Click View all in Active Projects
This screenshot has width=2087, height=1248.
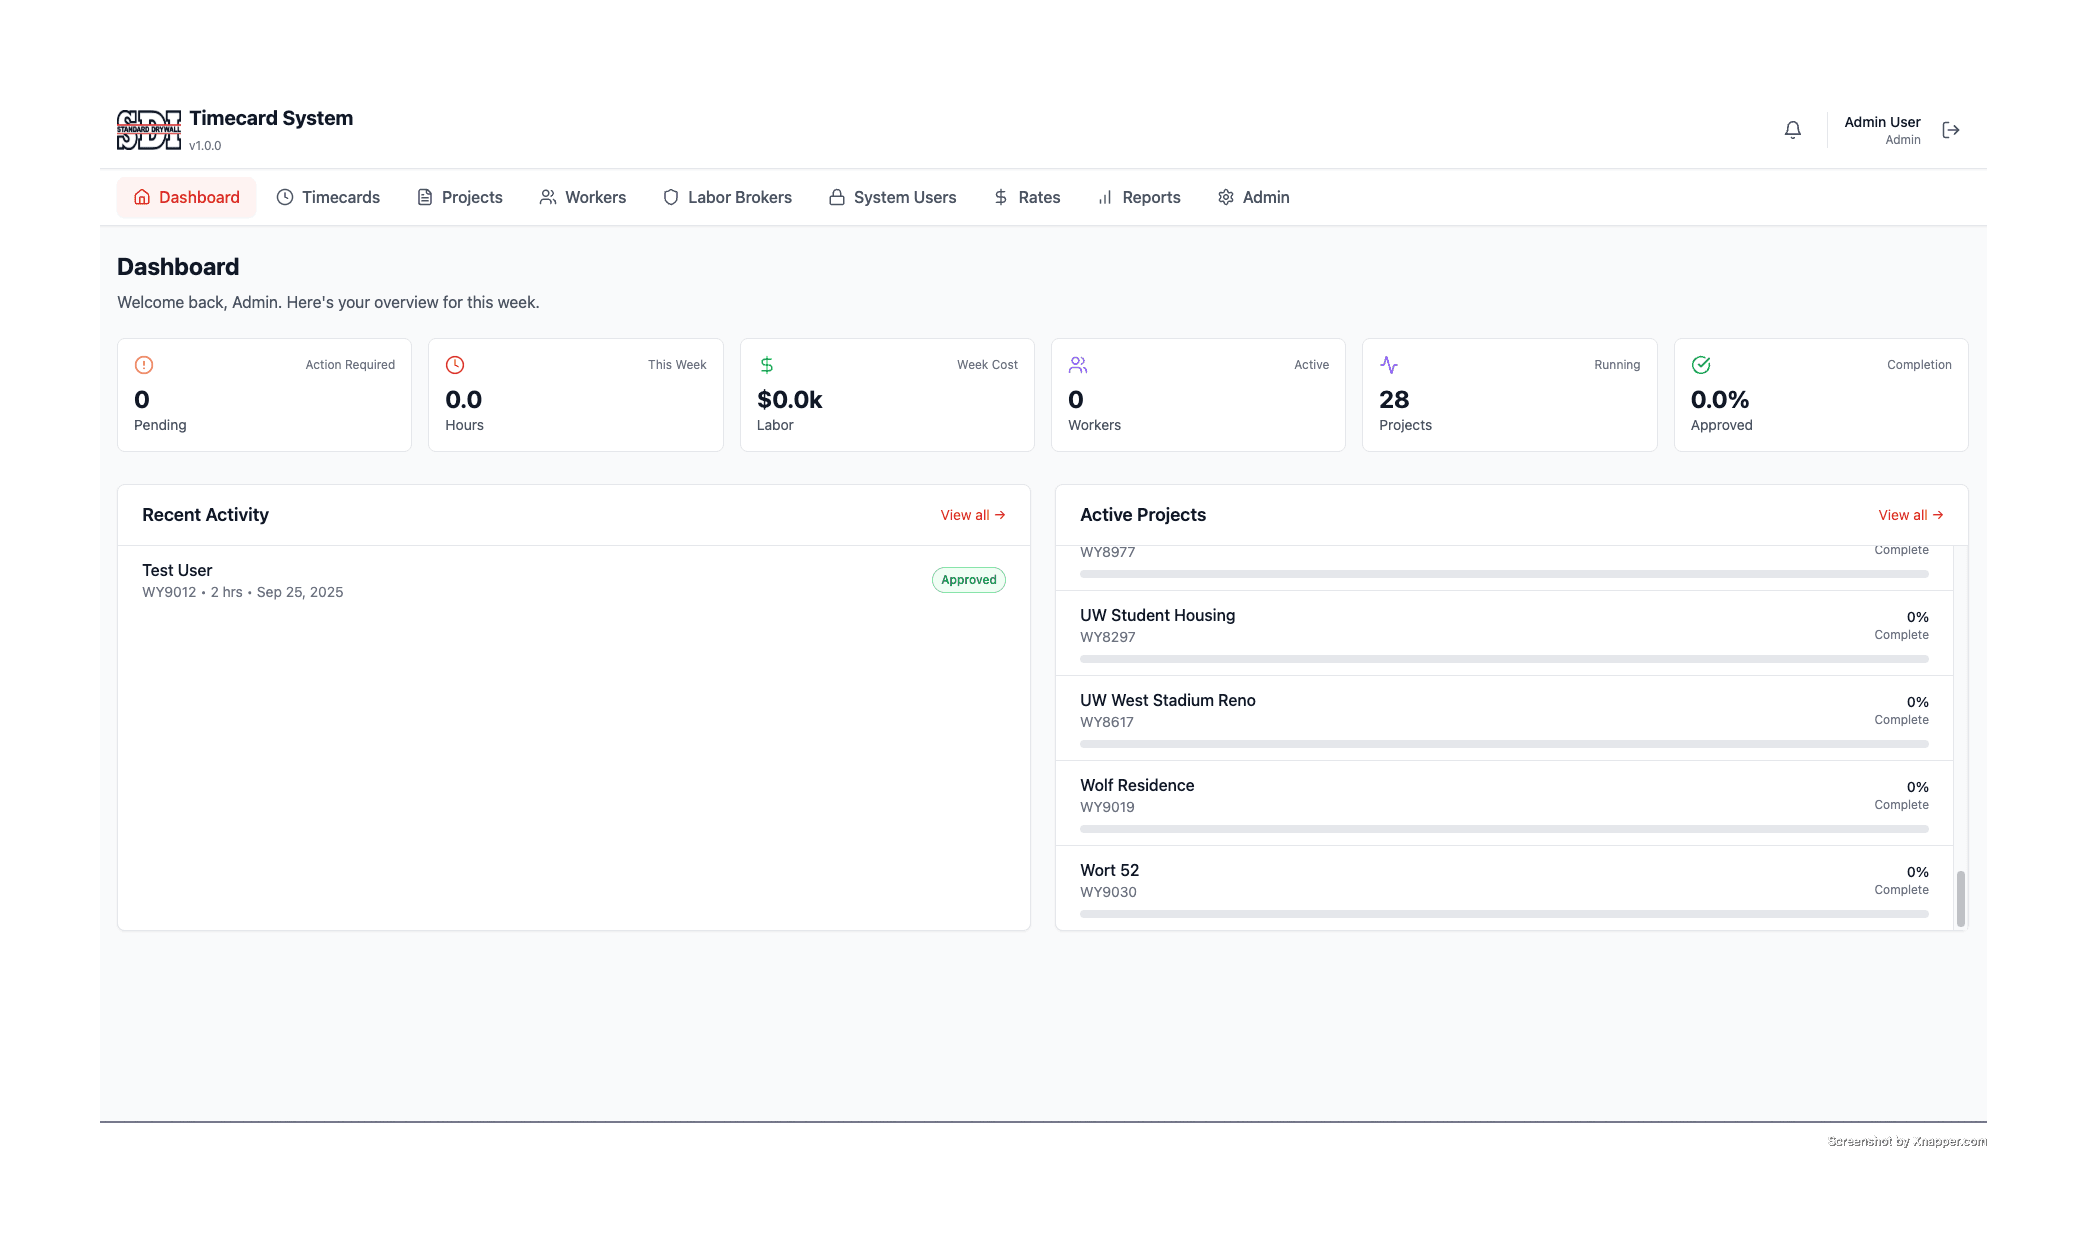pyautogui.click(x=1910, y=515)
